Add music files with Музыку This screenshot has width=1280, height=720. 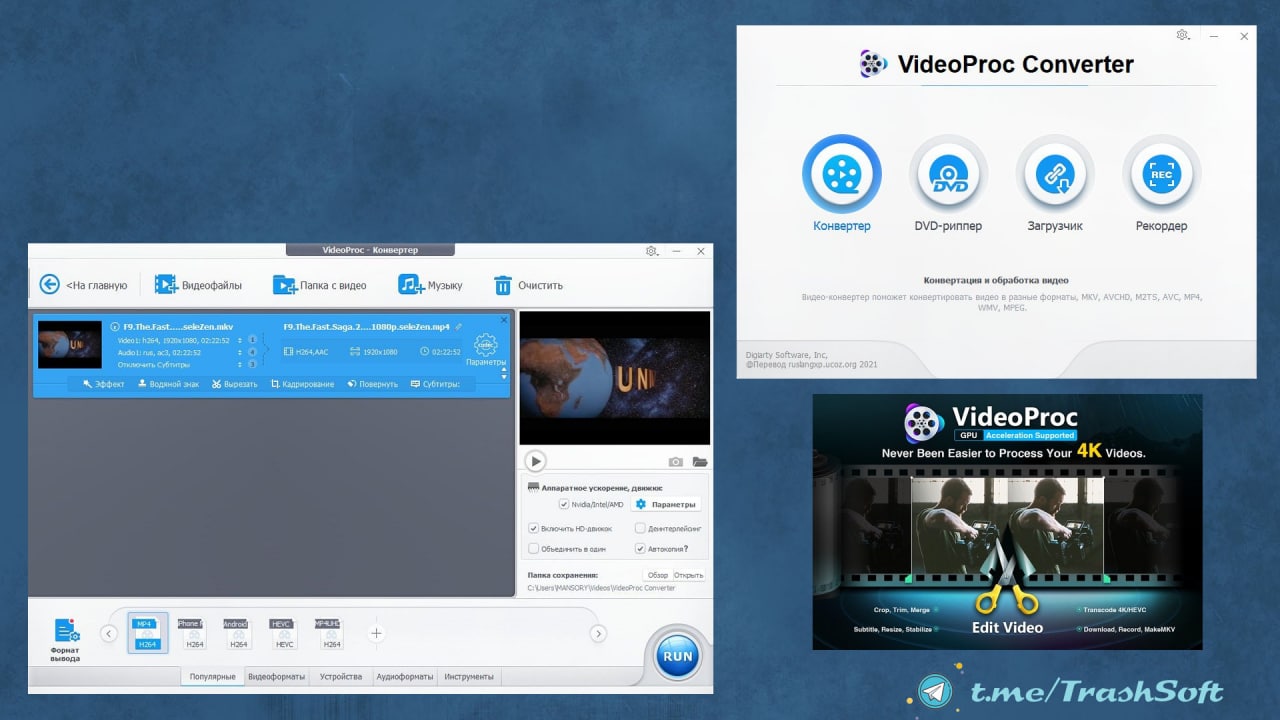(x=431, y=285)
